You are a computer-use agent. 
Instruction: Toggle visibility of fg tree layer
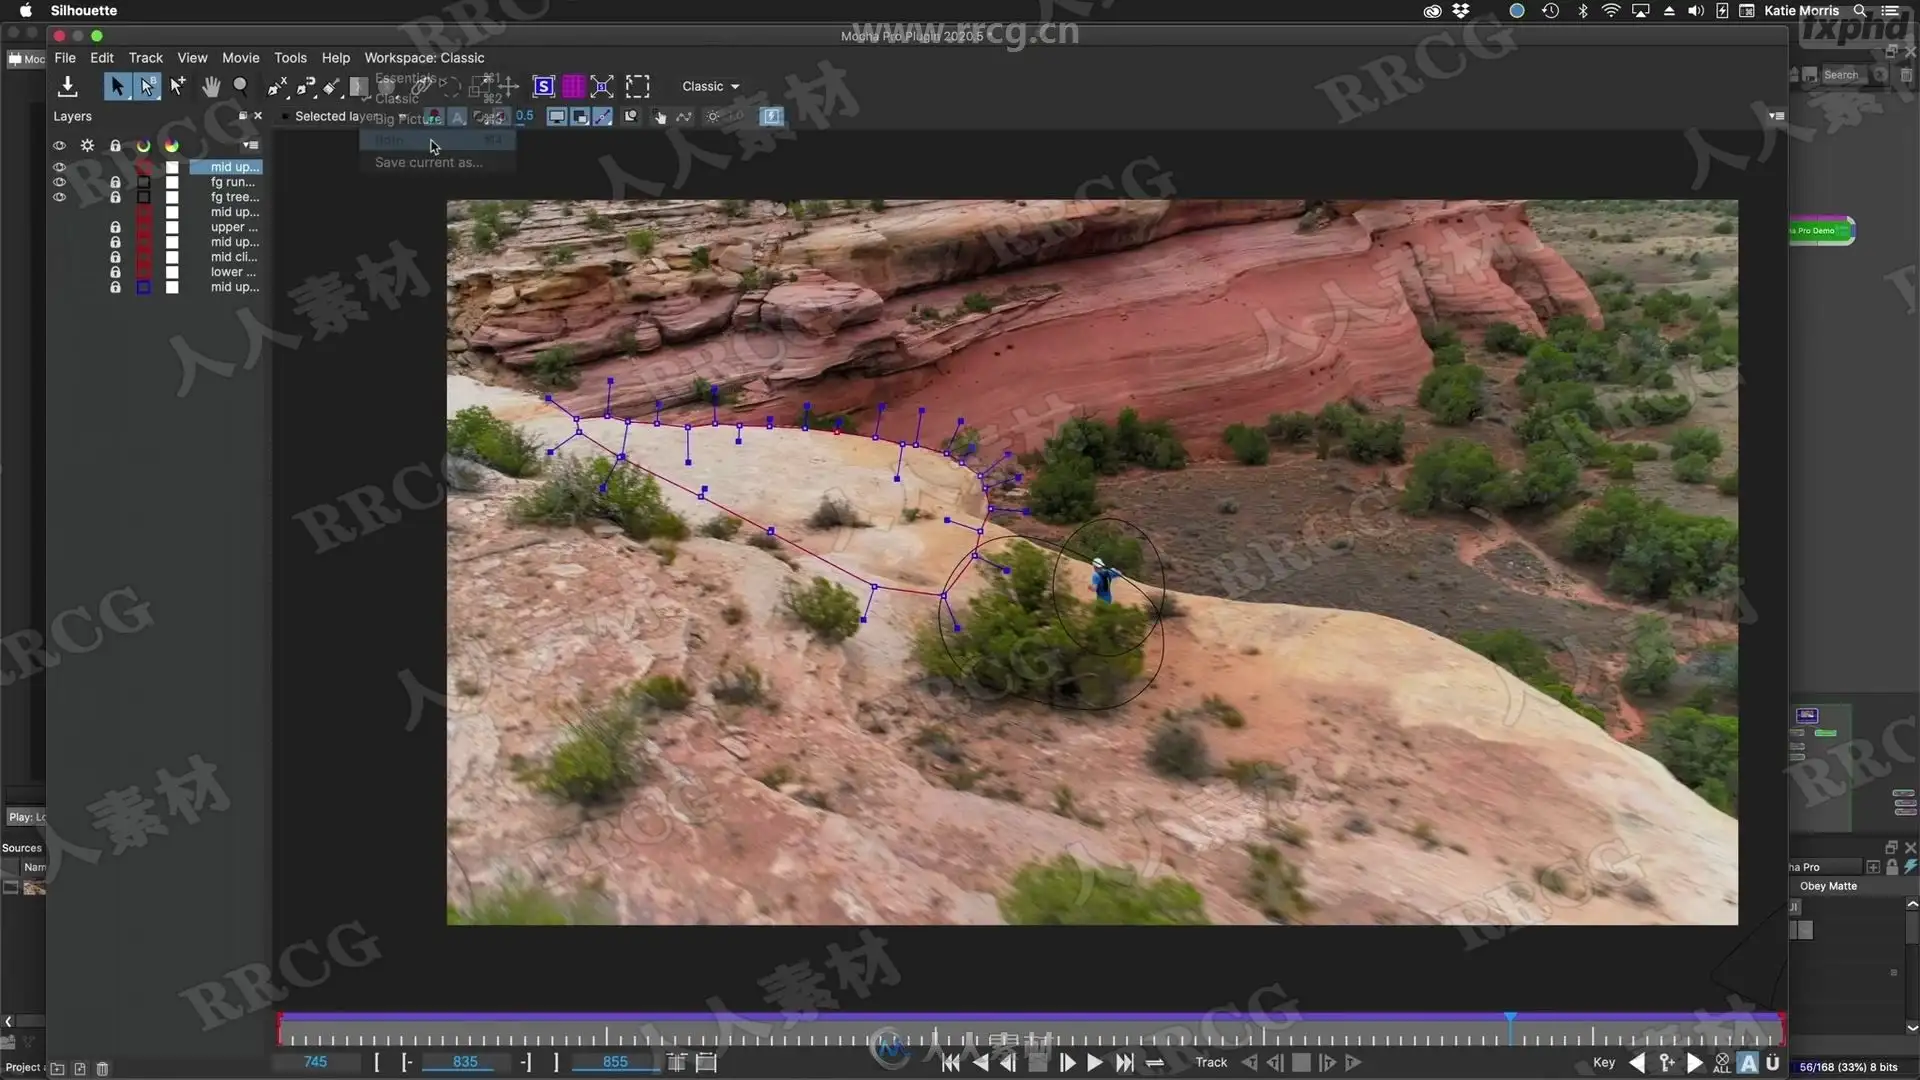59,197
